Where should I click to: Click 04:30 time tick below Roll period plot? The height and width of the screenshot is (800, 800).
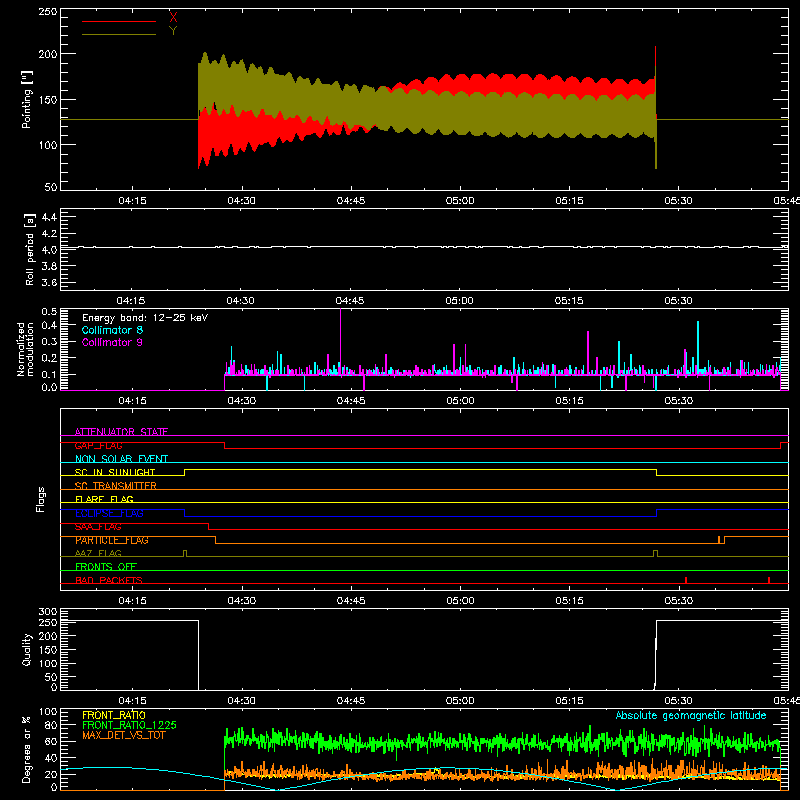[x=240, y=301]
